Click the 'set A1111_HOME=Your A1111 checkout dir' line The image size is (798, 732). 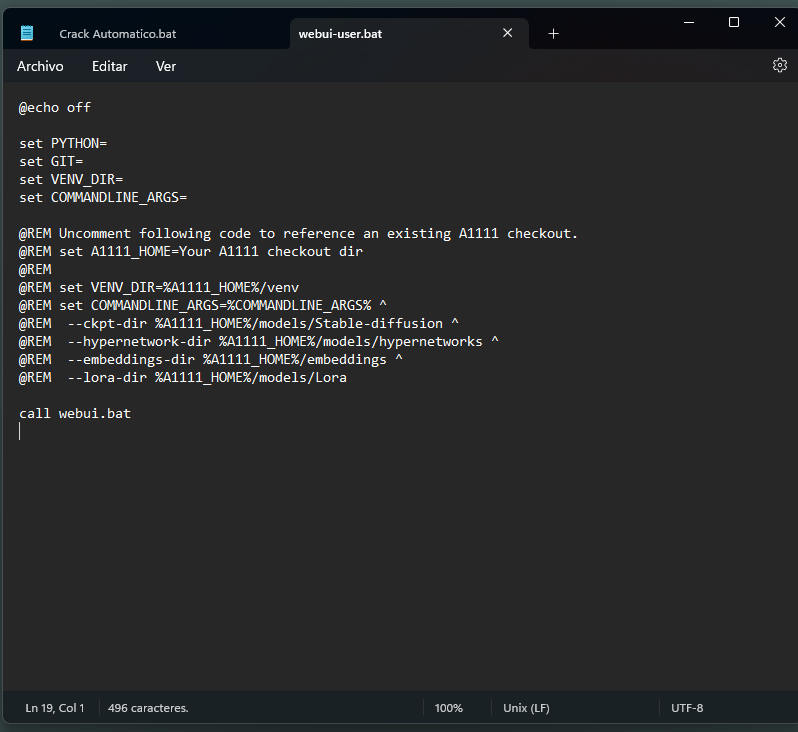[190, 251]
